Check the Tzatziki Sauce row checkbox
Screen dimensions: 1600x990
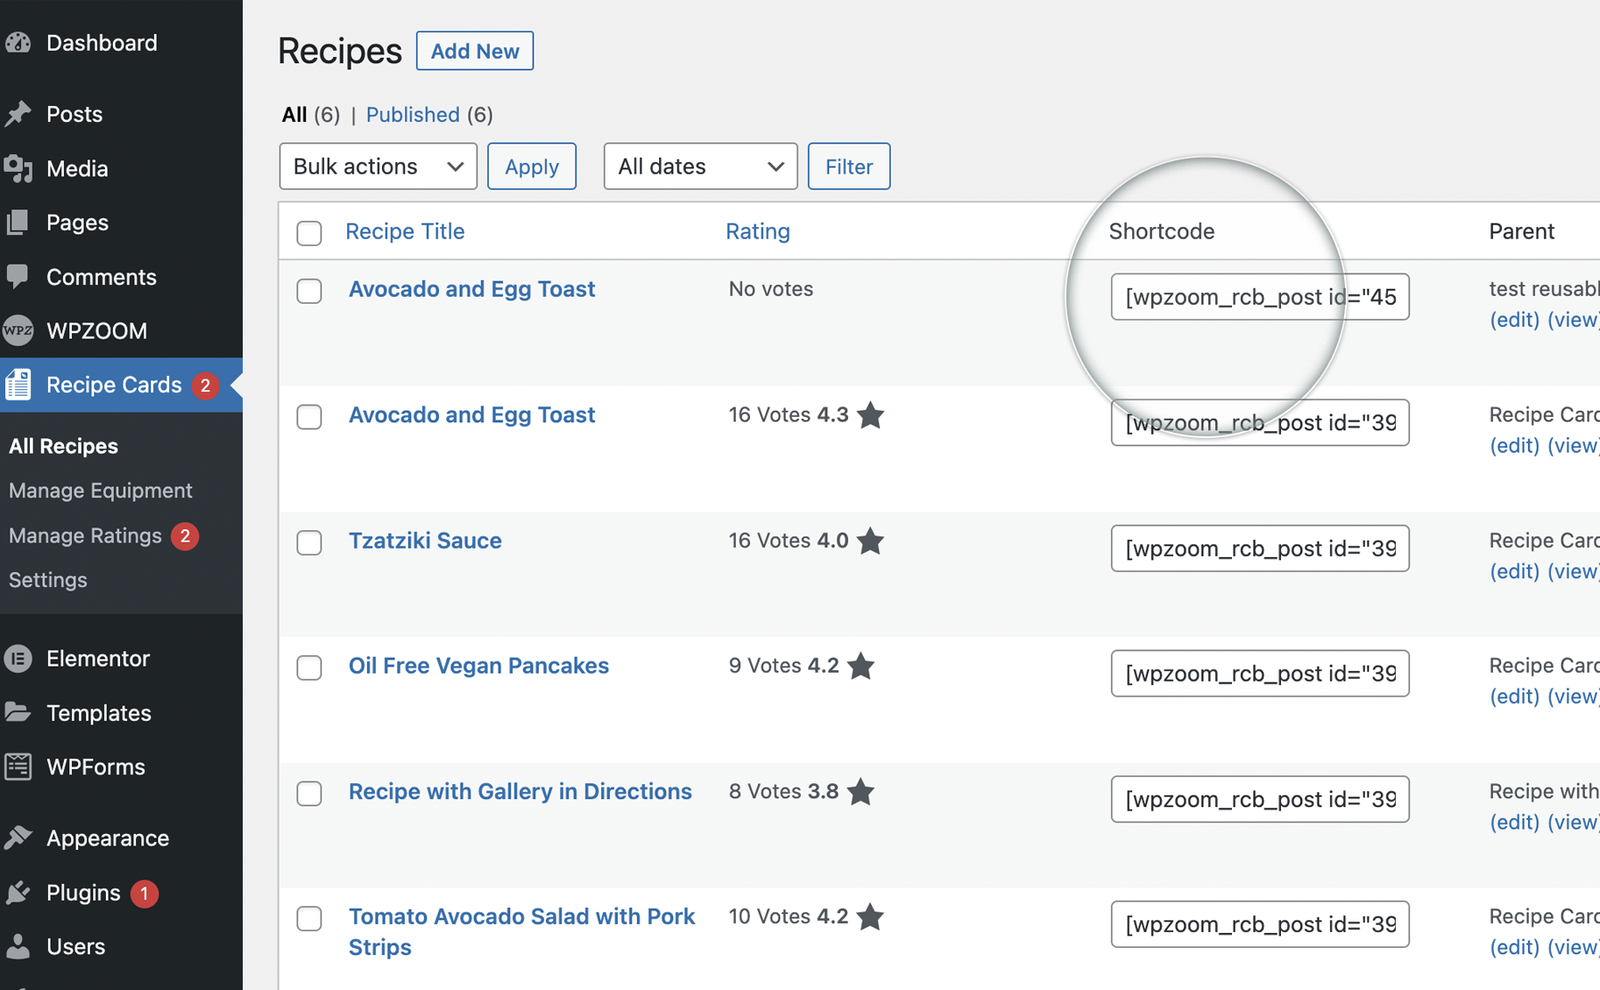[309, 542]
